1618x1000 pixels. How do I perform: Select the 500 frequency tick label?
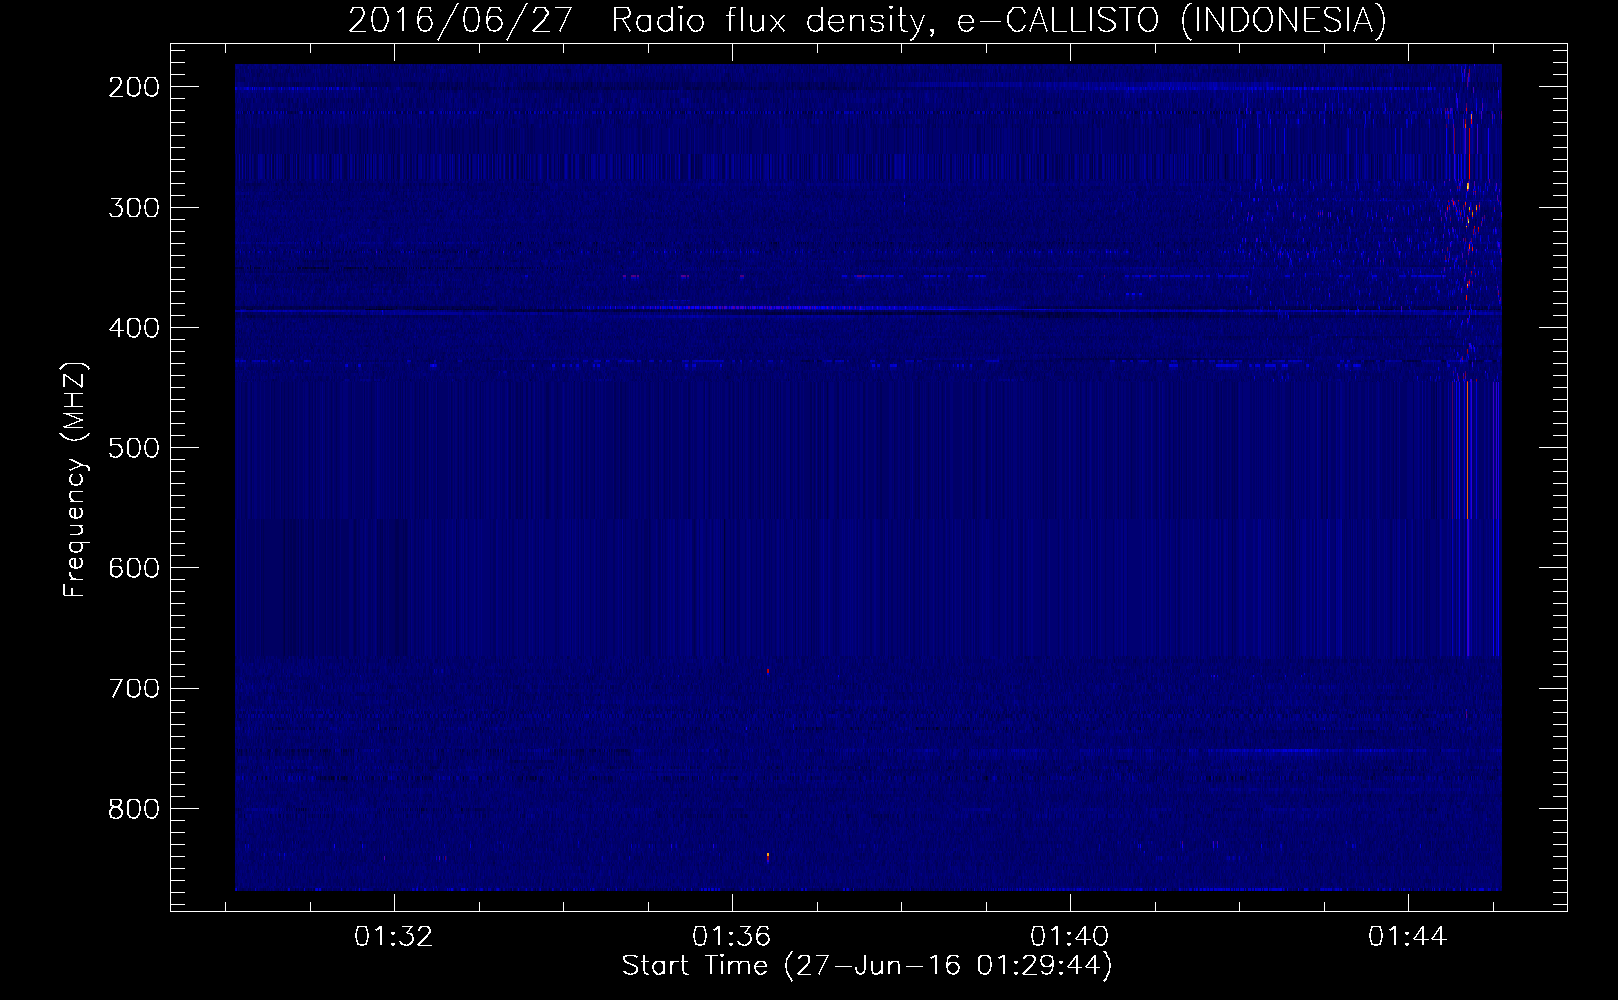coord(134,448)
